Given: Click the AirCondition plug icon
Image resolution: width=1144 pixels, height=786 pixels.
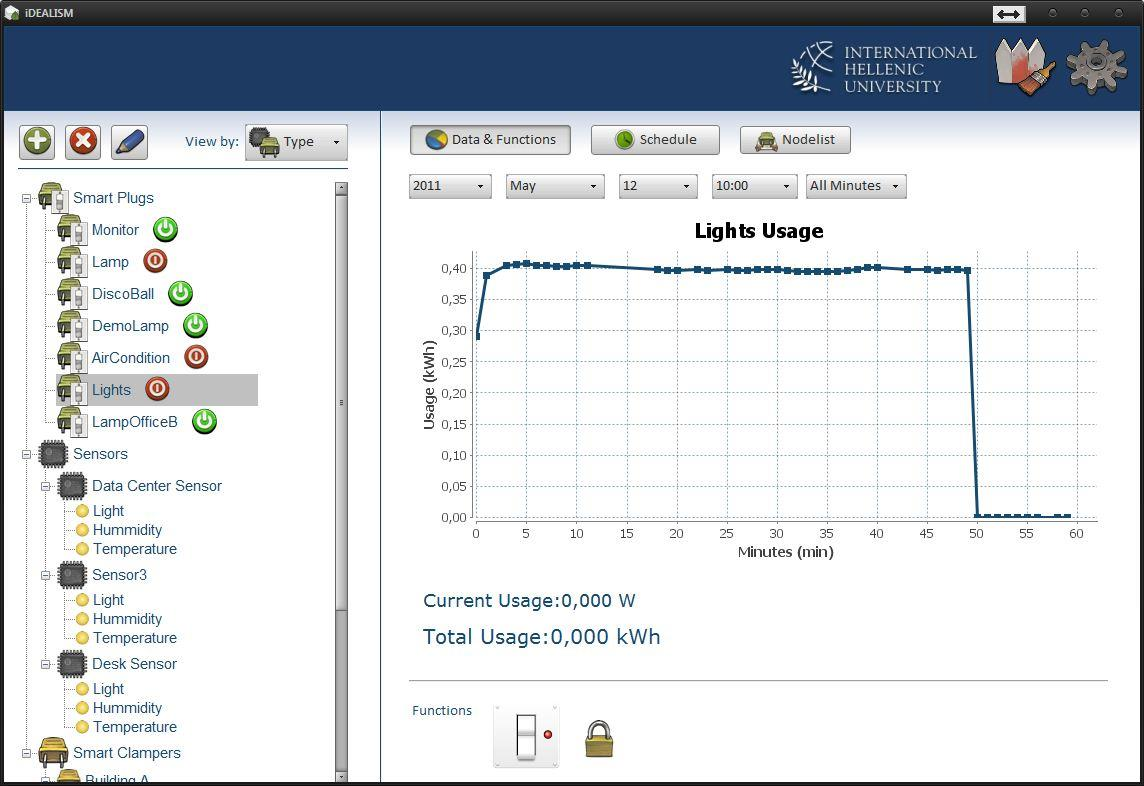Looking at the screenshot, I should click(x=72, y=358).
